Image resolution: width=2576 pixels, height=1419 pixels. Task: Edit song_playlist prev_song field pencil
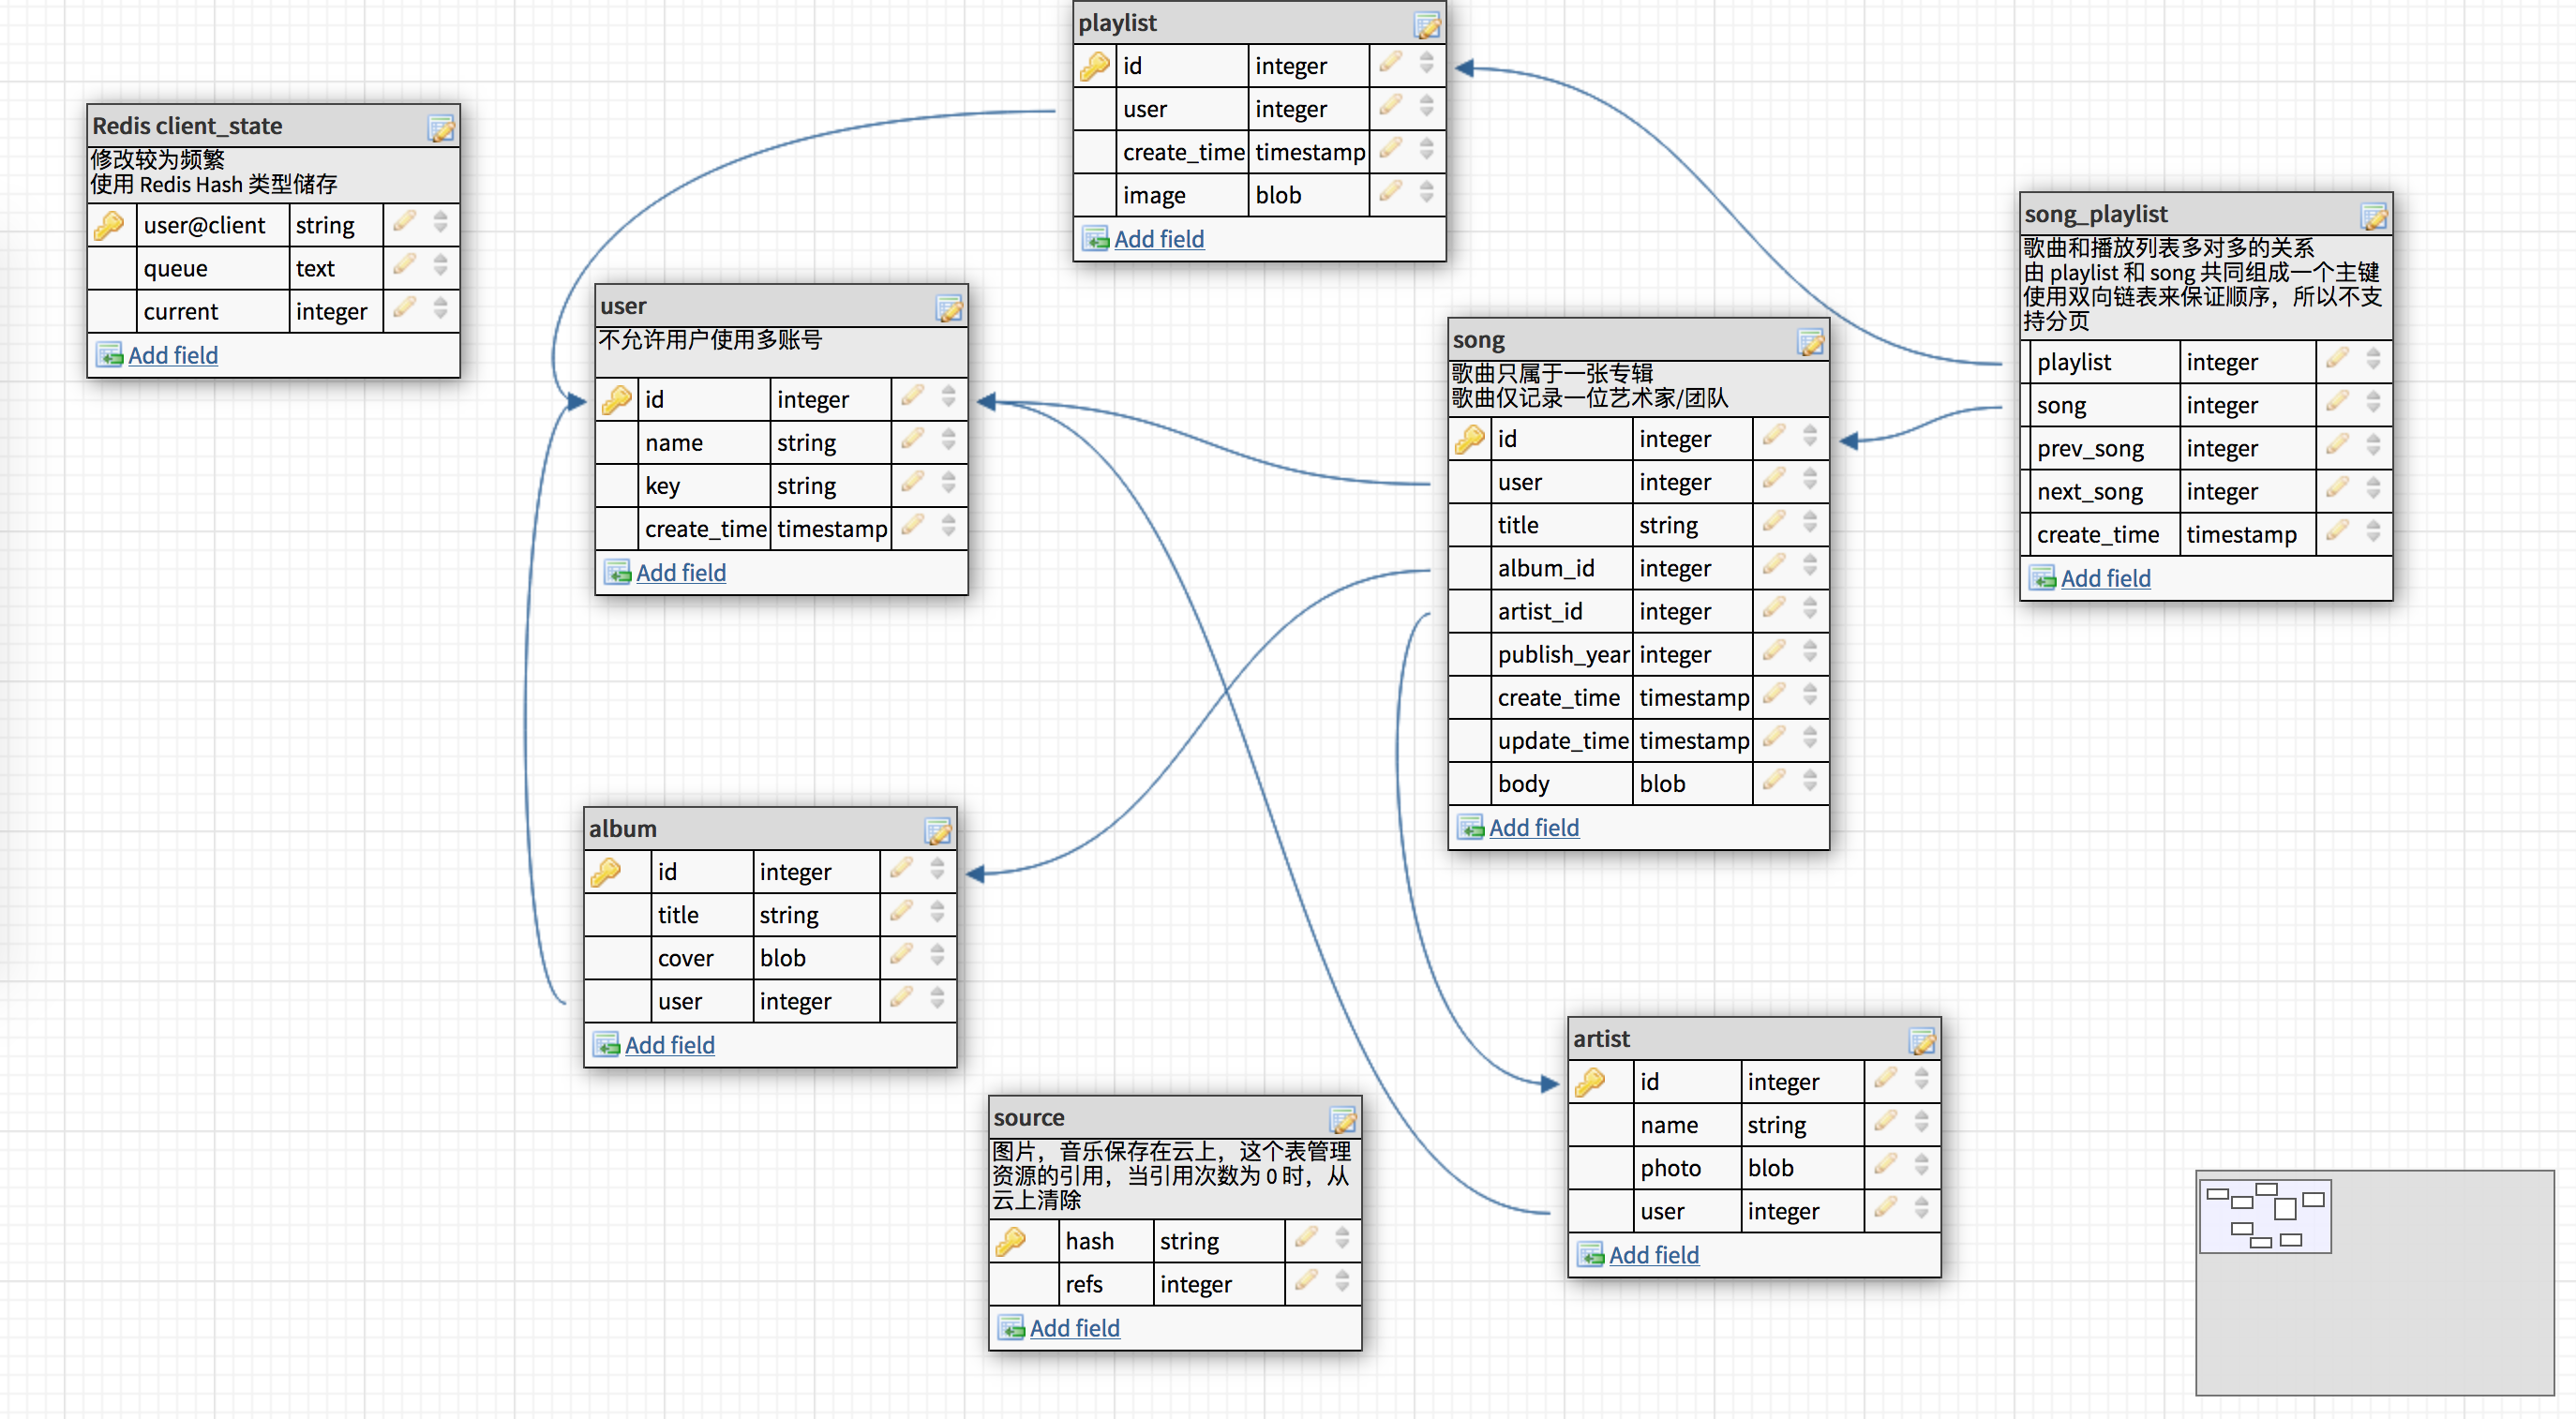[2337, 446]
